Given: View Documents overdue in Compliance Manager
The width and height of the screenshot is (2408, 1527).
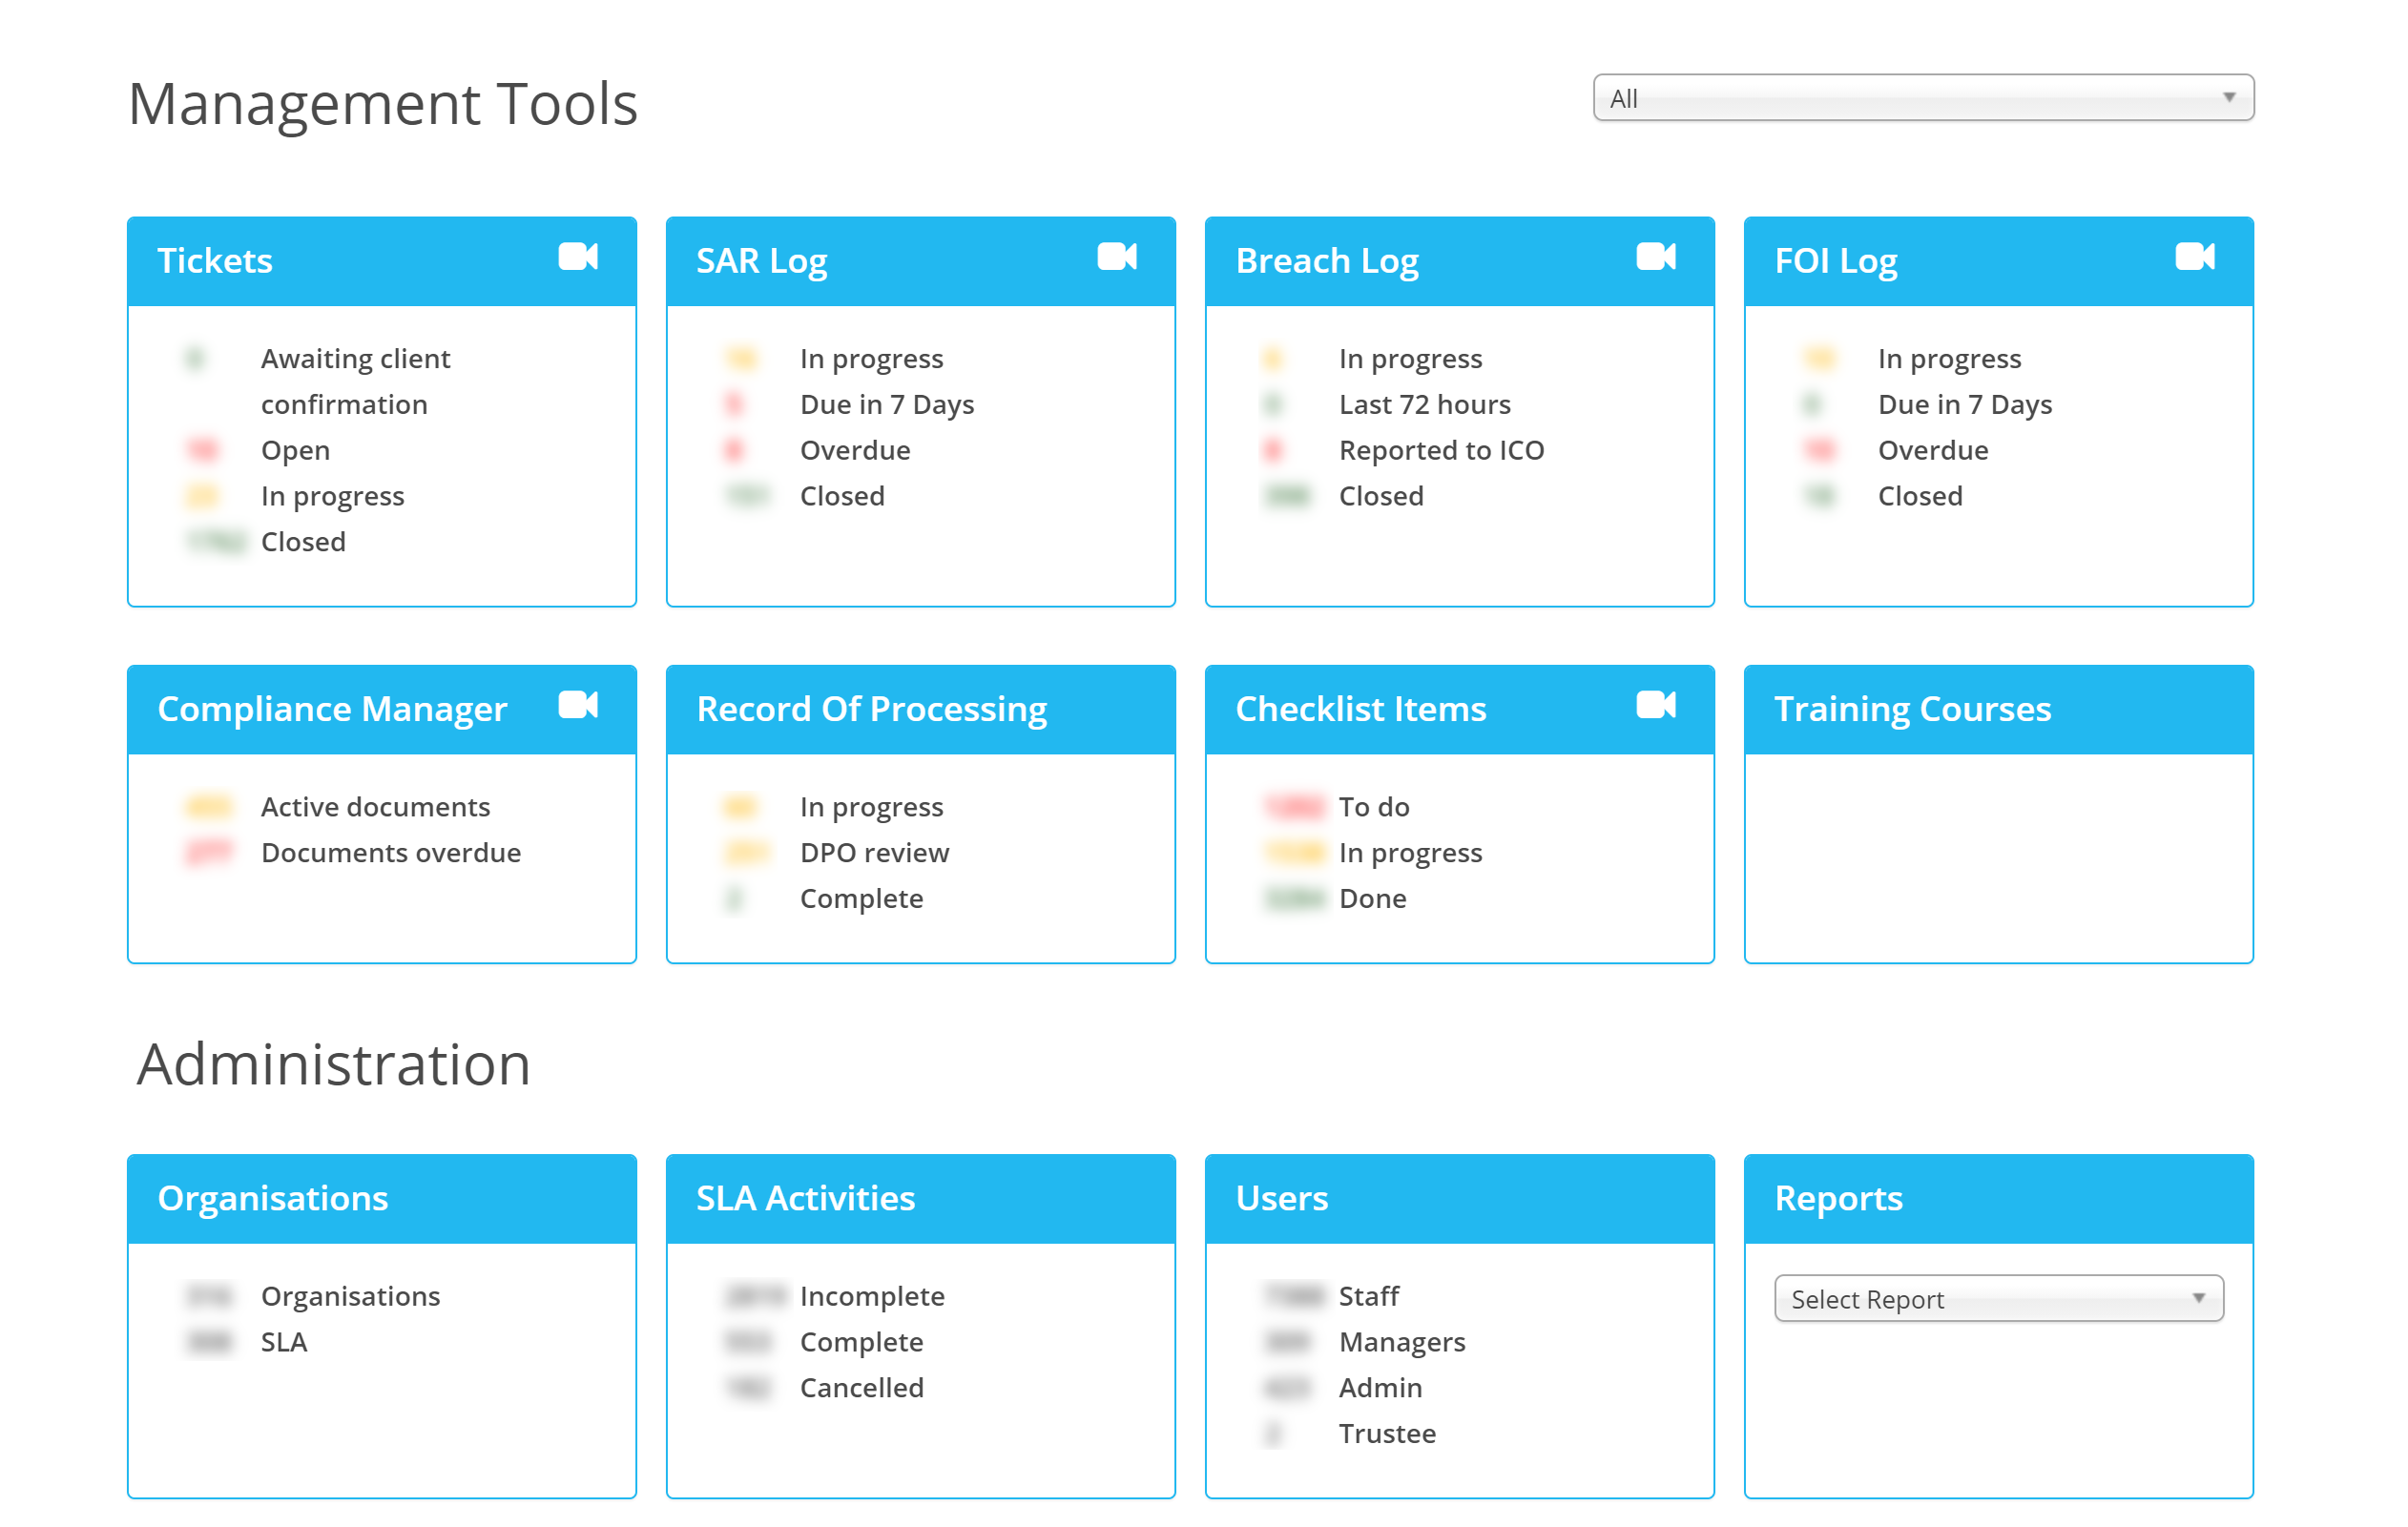Looking at the screenshot, I should point(390,852).
